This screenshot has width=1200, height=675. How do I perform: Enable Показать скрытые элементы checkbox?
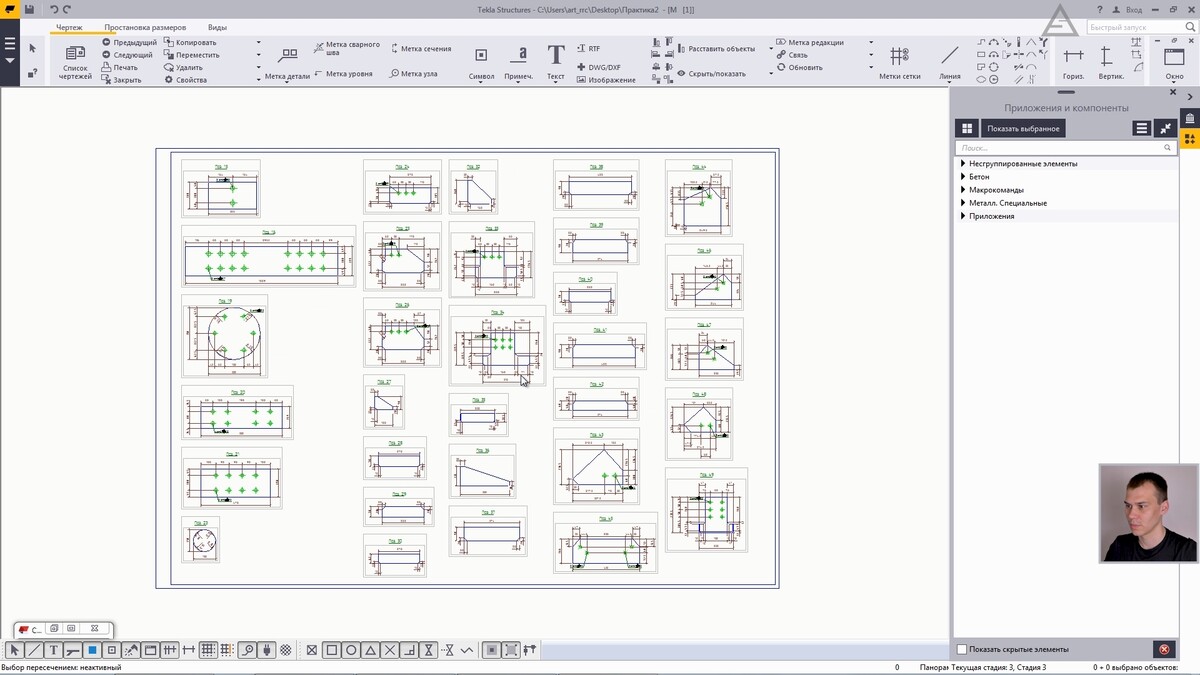[962, 649]
